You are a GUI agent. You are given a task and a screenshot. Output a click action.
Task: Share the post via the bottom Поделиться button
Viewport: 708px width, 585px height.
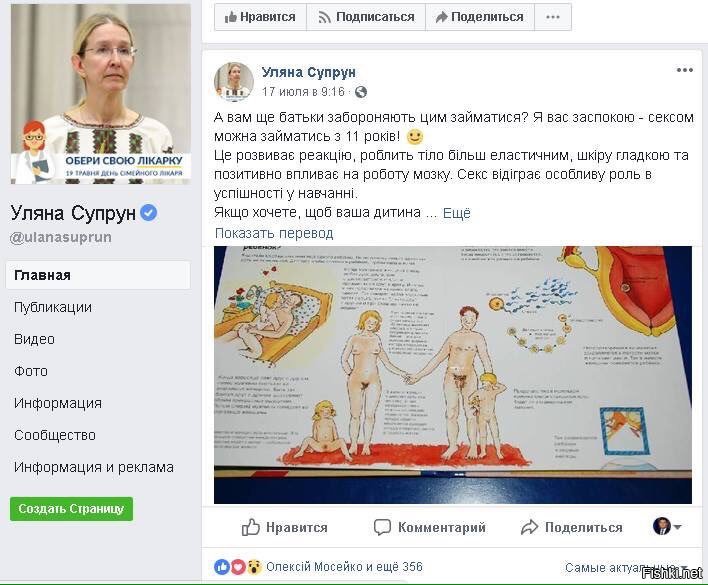(x=572, y=527)
